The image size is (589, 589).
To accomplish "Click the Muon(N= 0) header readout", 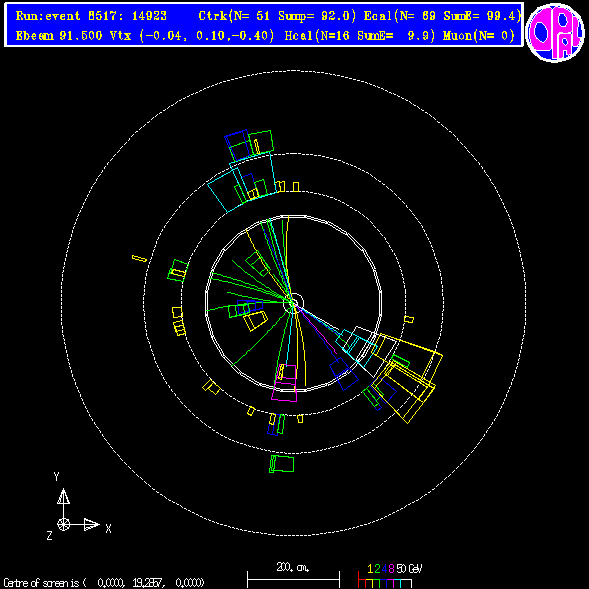I will click(479, 36).
